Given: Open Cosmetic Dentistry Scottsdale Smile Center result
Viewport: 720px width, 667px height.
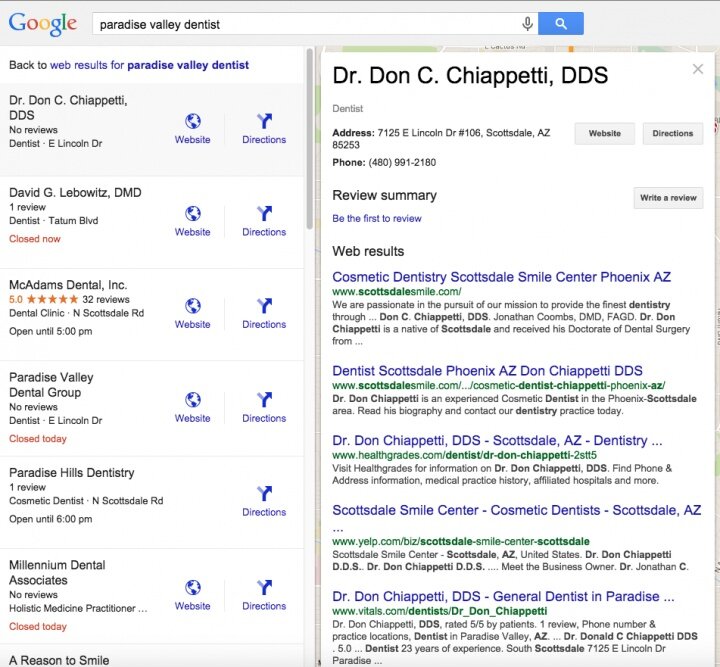Looking at the screenshot, I should click(501, 277).
